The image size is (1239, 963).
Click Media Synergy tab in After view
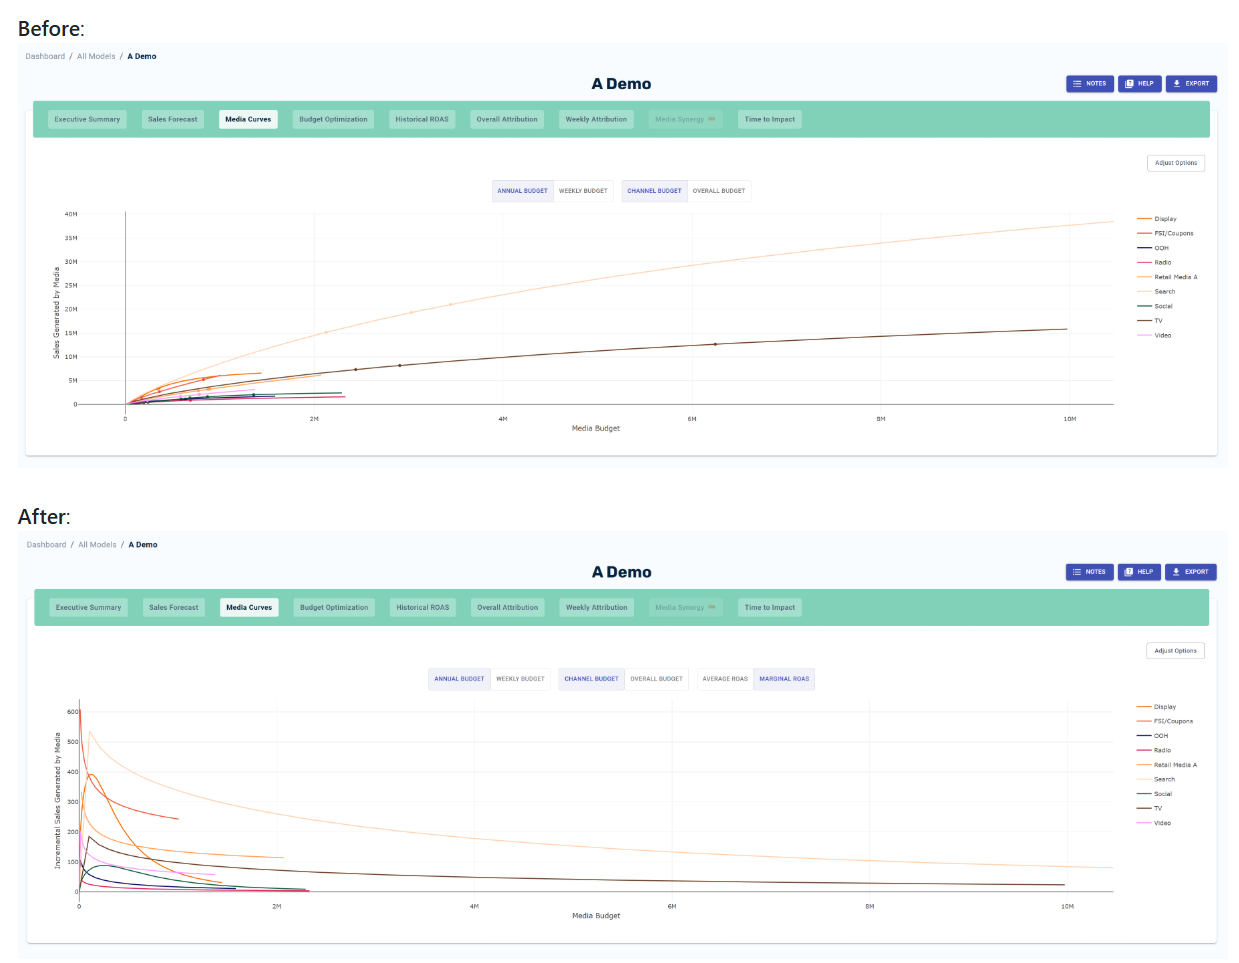click(x=685, y=607)
